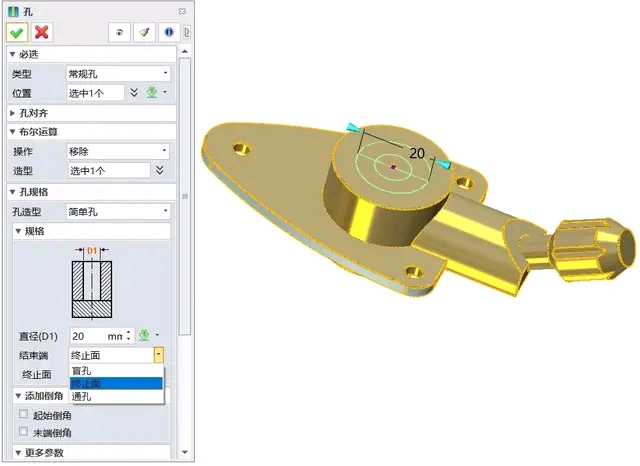The width and height of the screenshot is (640, 466).
Task: Click the 直径(D1) spinner arrows
Action: coord(129,335)
